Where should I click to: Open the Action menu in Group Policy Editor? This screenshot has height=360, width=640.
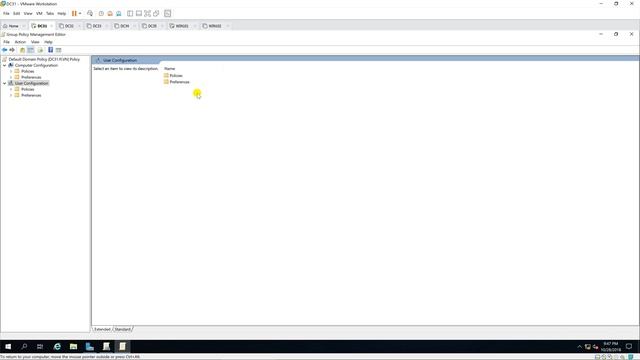click(20, 42)
